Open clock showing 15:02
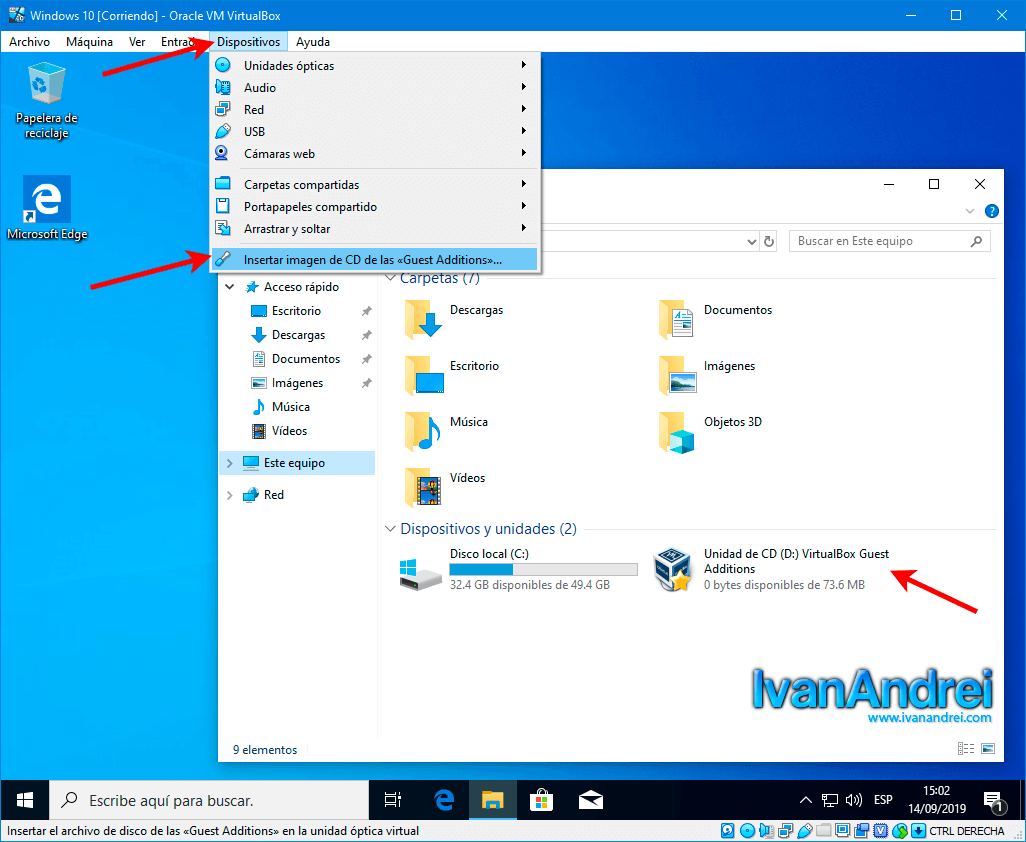Image resolution: width=1026 pixels, height=842 pixels. click(937, 799)
